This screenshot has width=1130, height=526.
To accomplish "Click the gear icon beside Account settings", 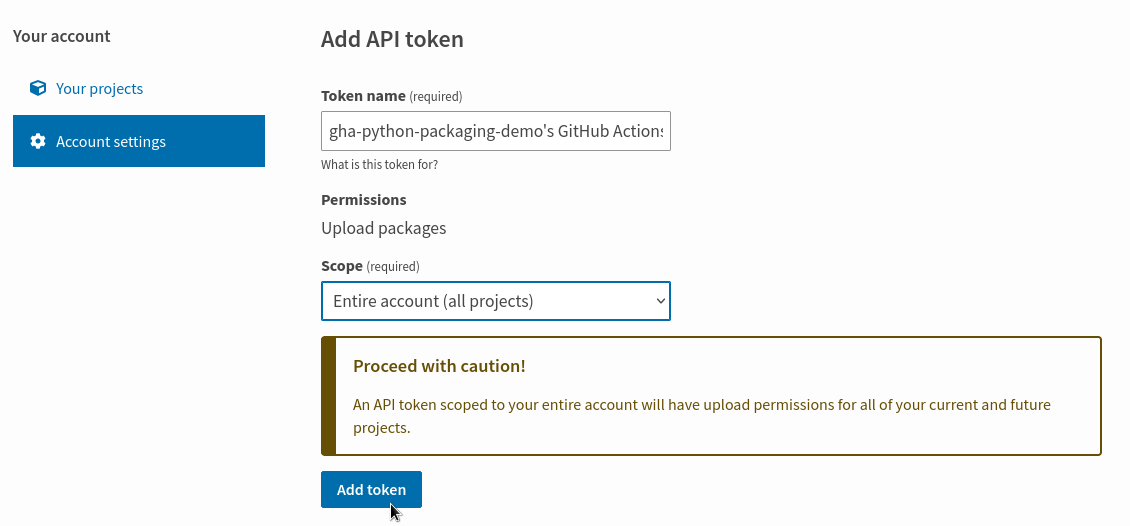I will pos(38,141).
